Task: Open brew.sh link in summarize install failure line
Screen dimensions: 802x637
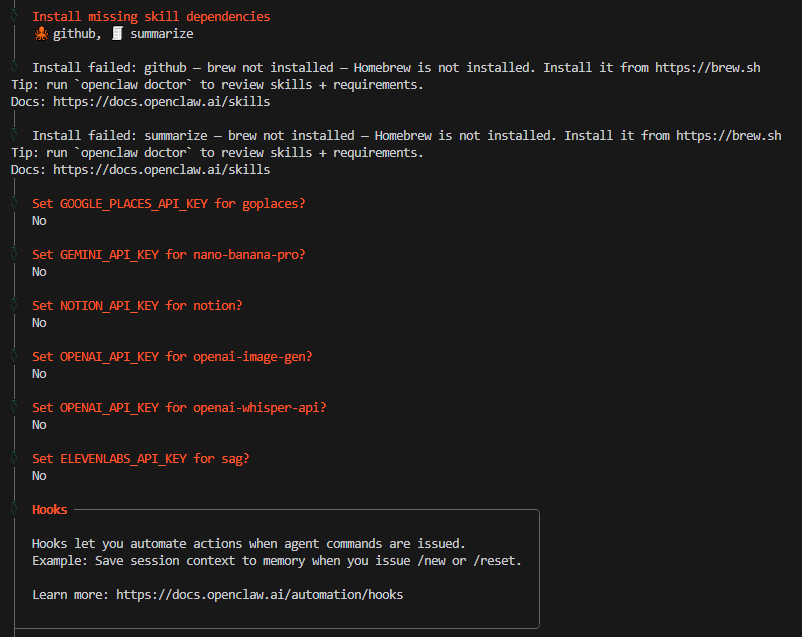Action: (728, 136)
